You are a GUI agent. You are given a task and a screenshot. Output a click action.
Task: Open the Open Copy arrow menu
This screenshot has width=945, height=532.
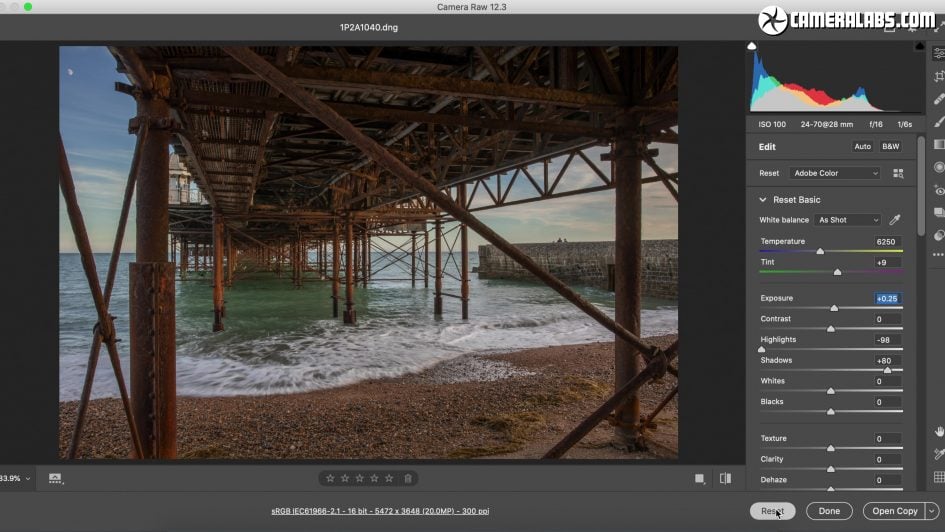[x=932, y=511]
